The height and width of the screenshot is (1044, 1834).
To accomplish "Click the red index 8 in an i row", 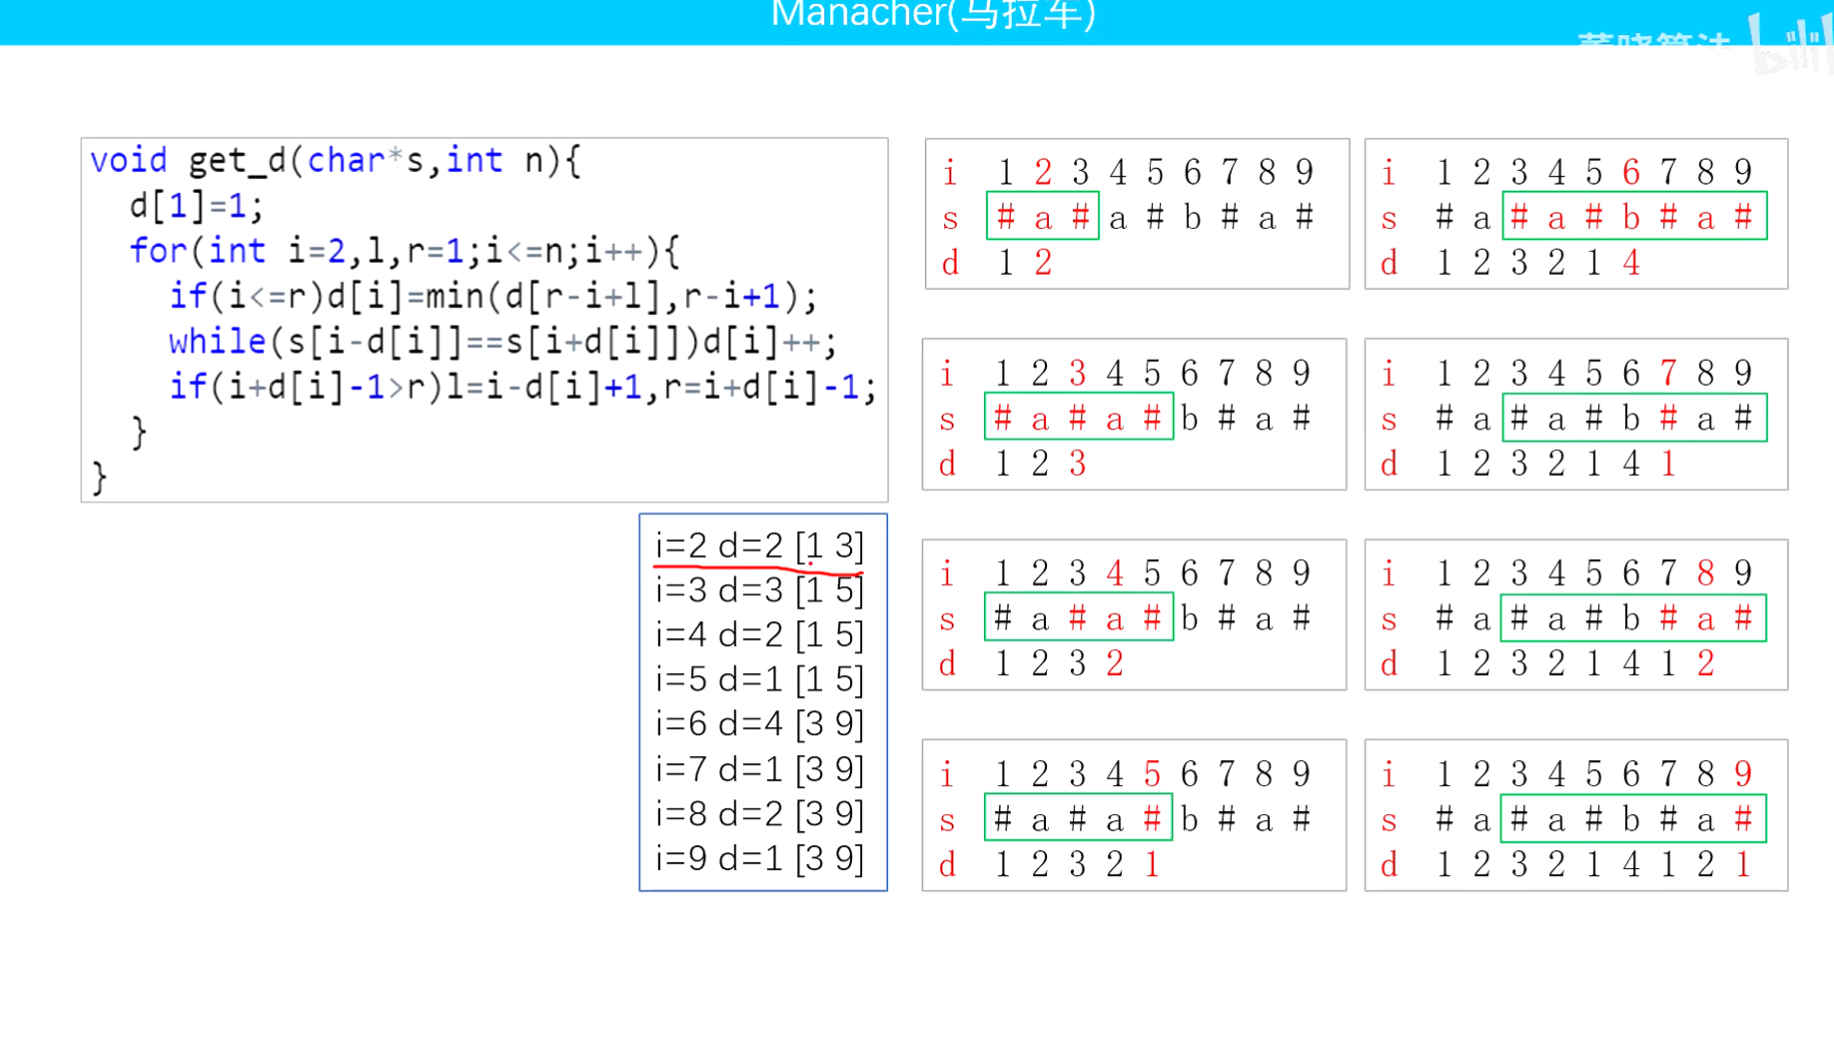I will [1706, 573].
